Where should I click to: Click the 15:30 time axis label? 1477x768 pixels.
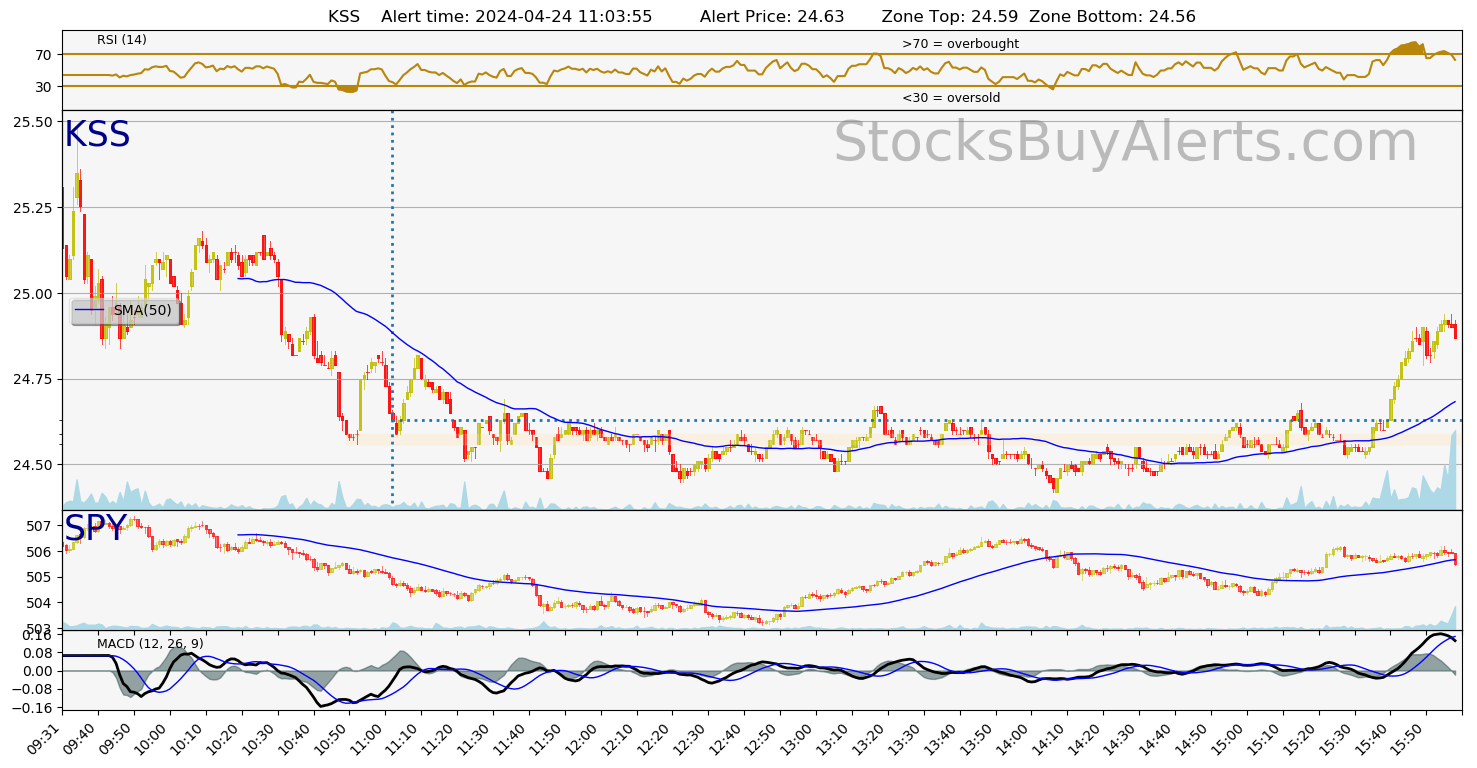(x=1336, y=739)
